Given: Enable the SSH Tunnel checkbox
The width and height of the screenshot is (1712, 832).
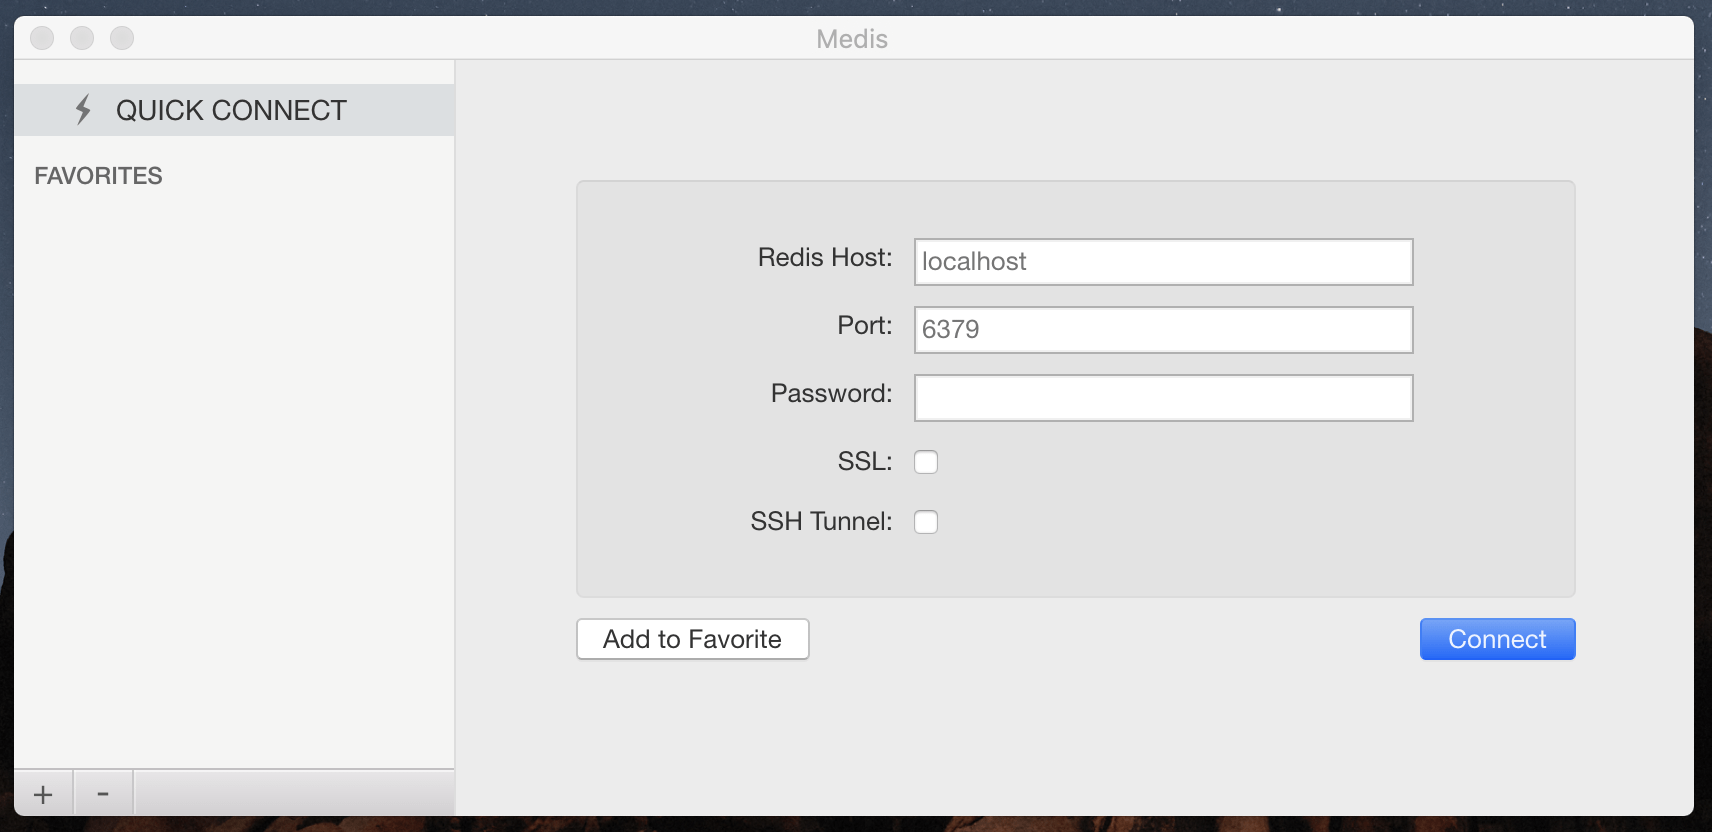Looking at the screenshot, I should tap(925, 521).
